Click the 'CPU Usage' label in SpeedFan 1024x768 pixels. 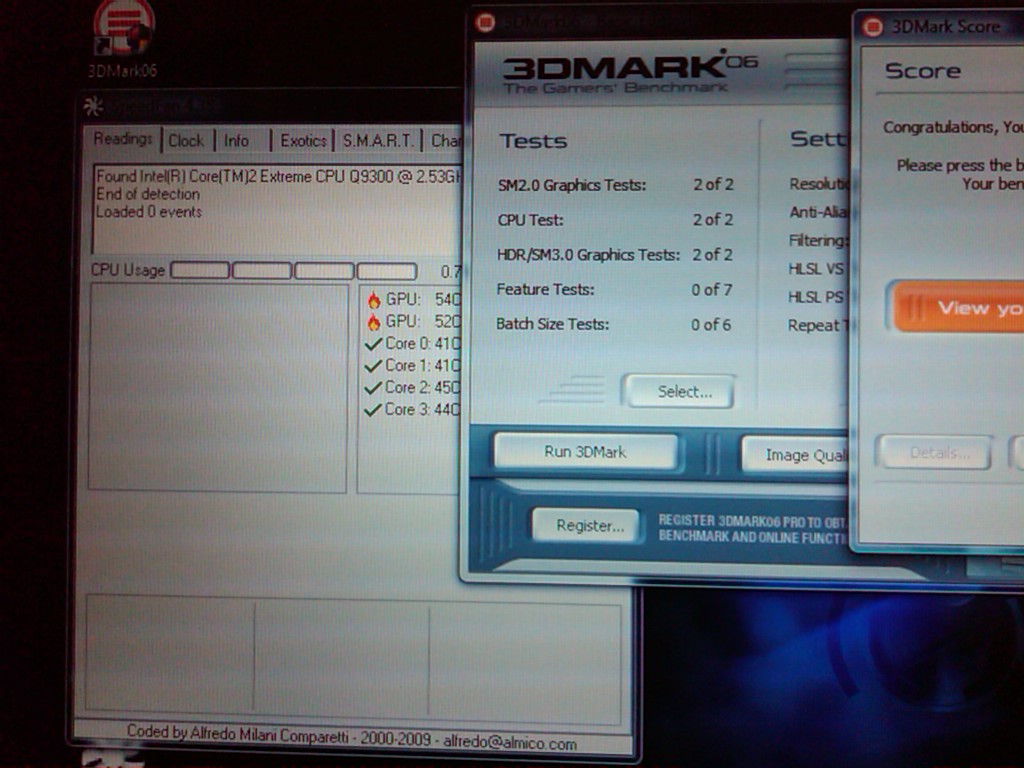click(128, 270)
